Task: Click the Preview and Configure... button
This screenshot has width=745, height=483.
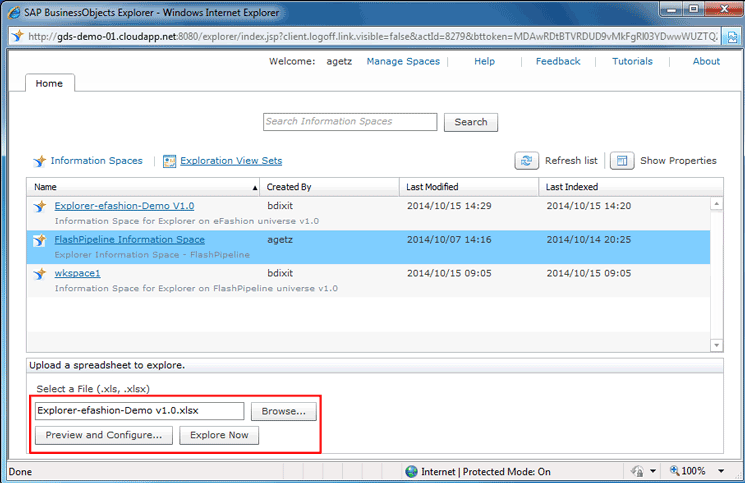Action: click(x=104, y=435)
